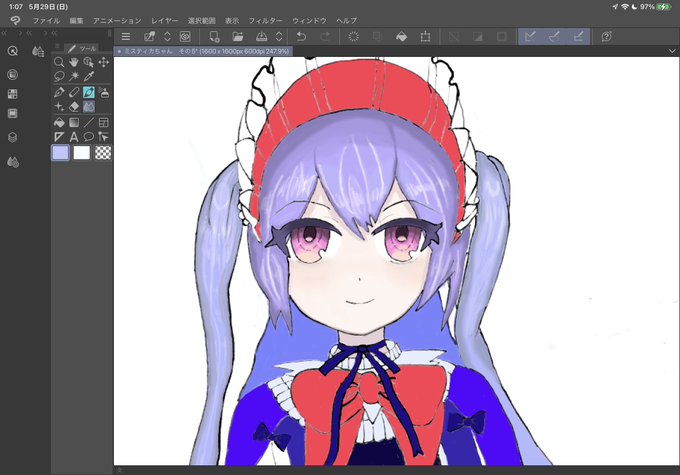Expand the up-down arrows next to Save
Screen dimensions: 680x475
[279, 37]
